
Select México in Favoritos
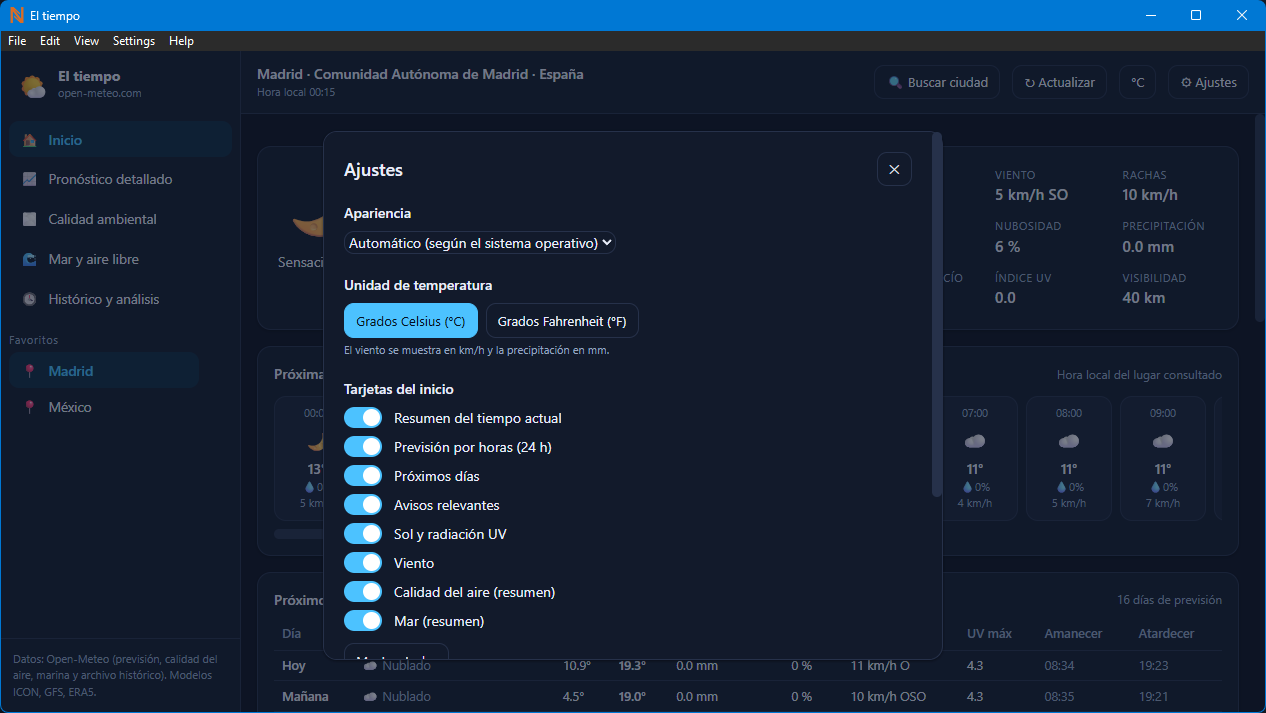[105, 407]
